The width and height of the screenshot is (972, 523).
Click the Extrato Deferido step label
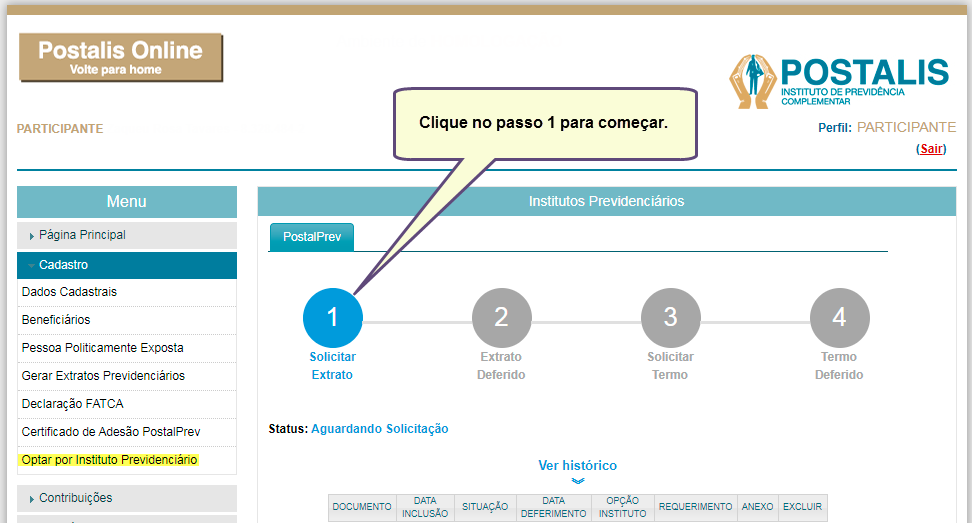click(x=501, y=366)
